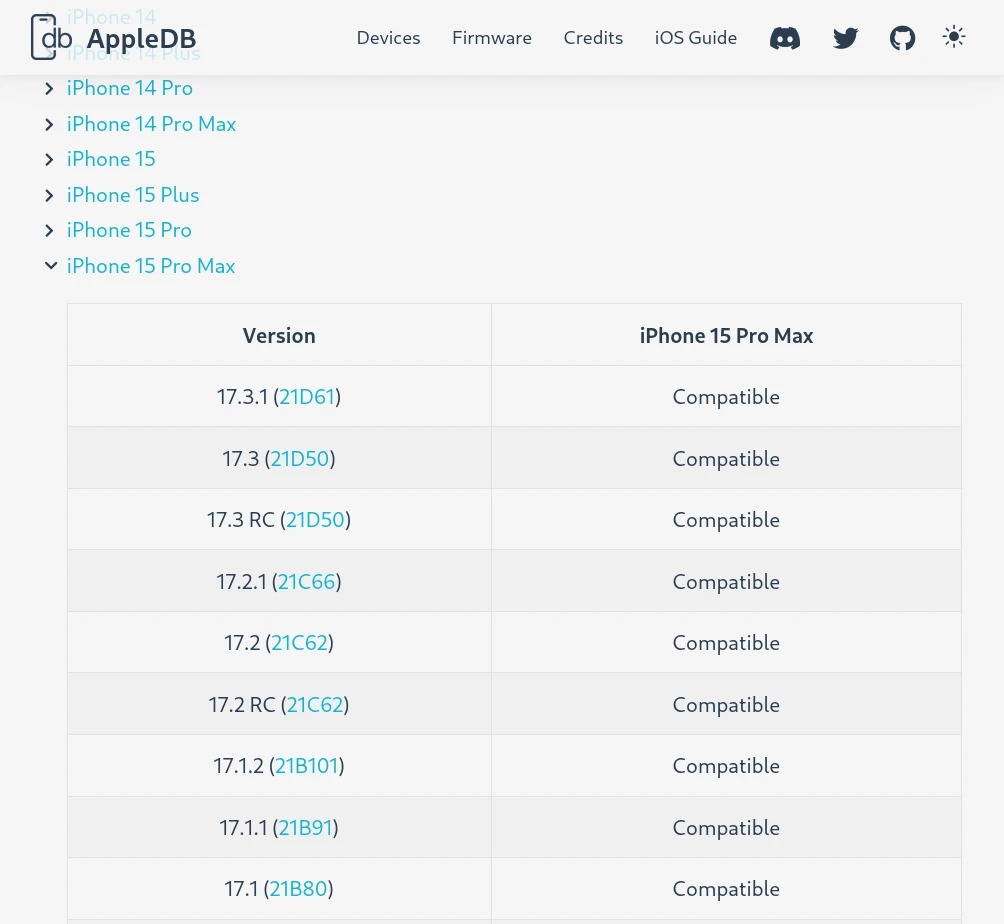Open the iPhone 14 Pro Max link

point(152,124)
